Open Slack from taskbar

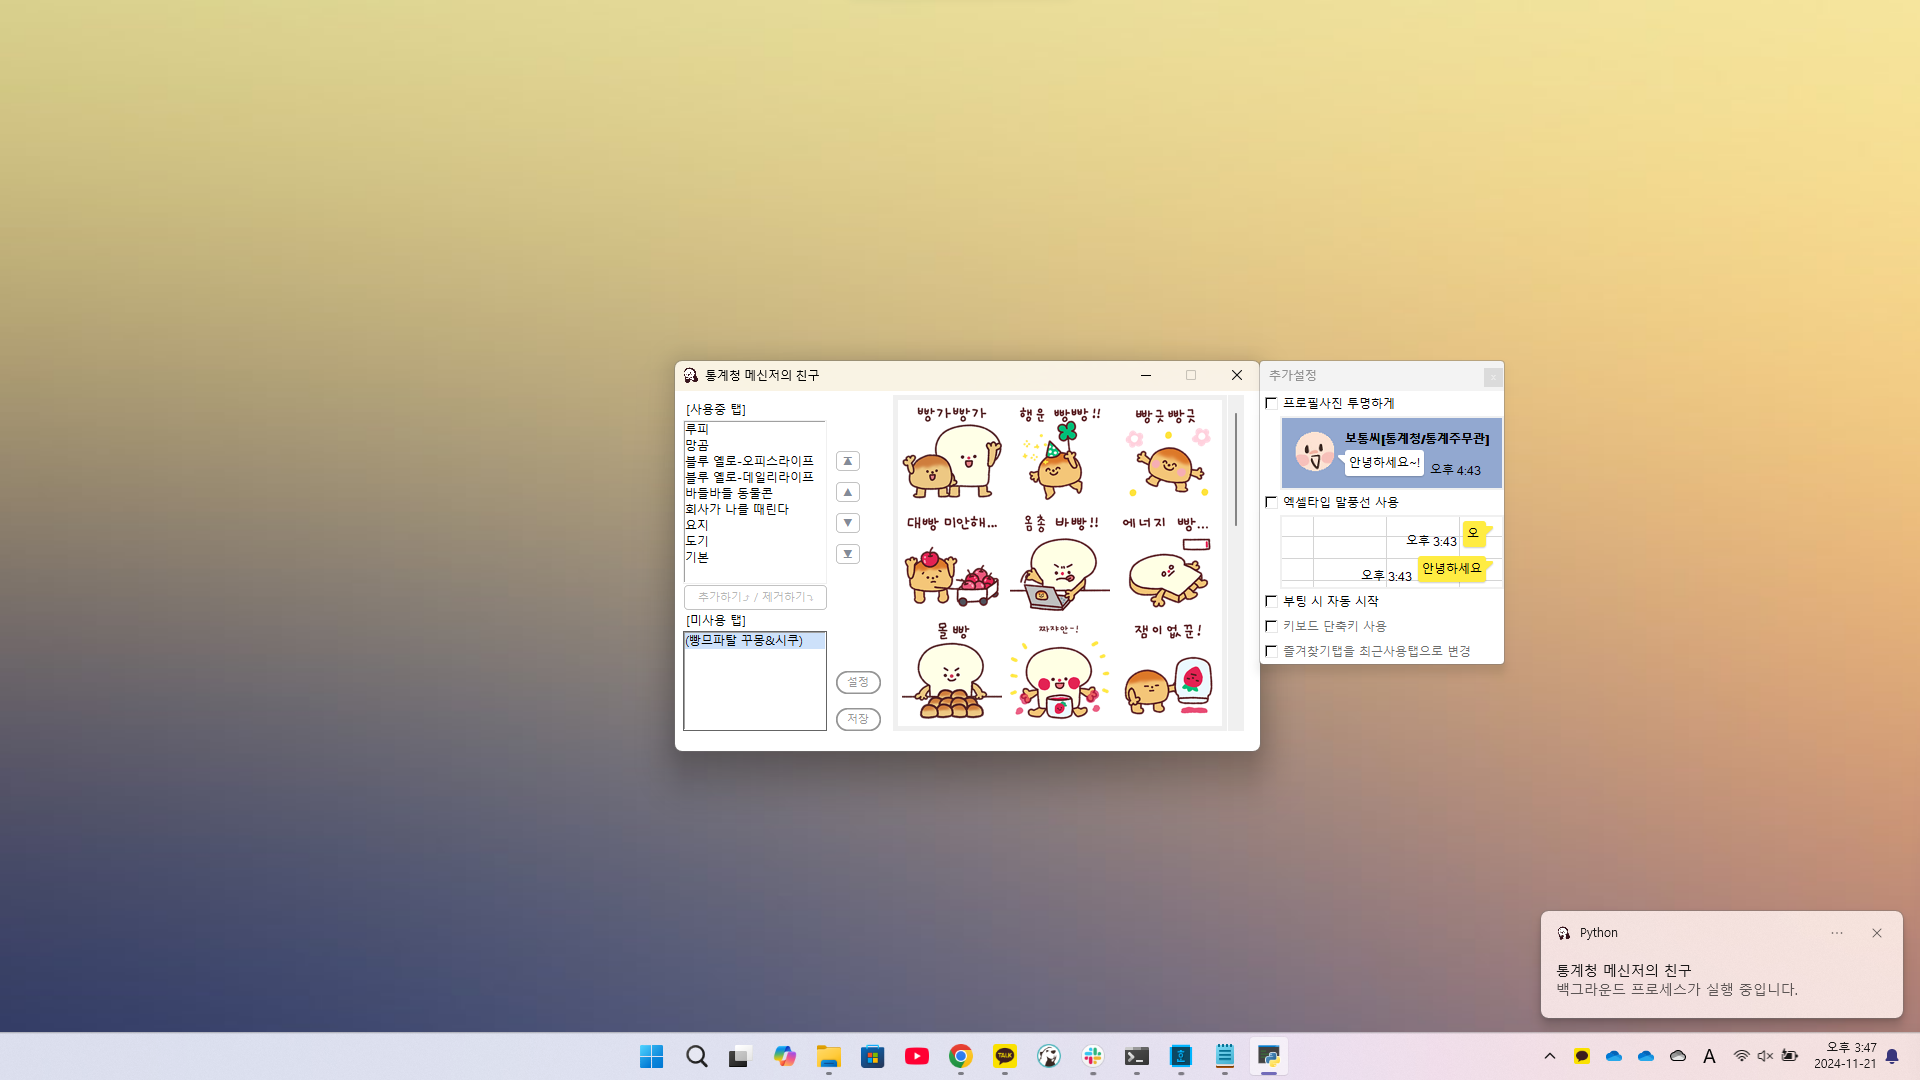[1092, 1056]
